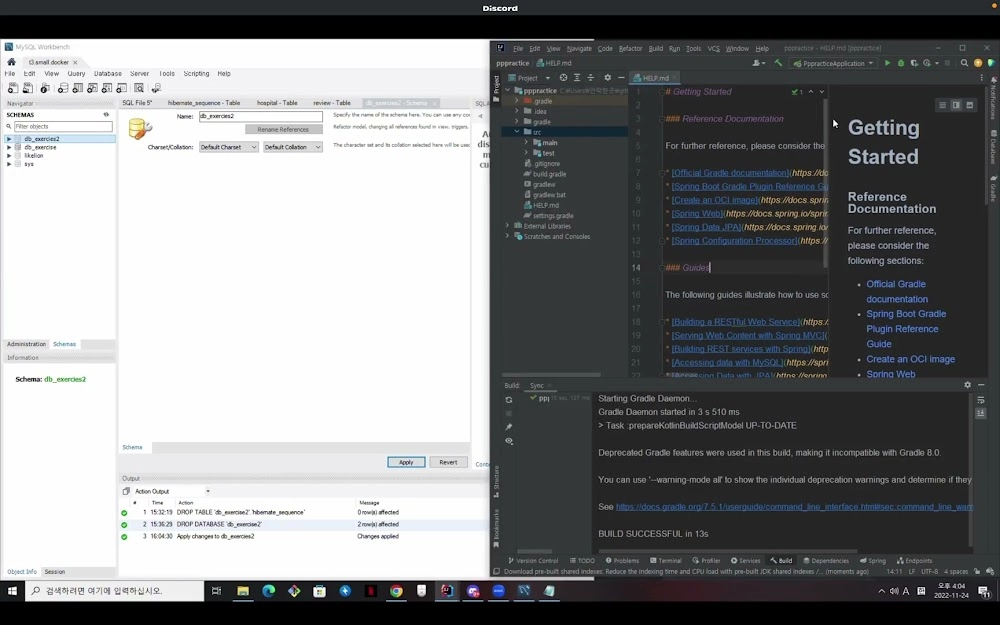Click the MySQL Workbench home icon
The height and width of the screenshot is (625, 1000).
pos(11,62)
